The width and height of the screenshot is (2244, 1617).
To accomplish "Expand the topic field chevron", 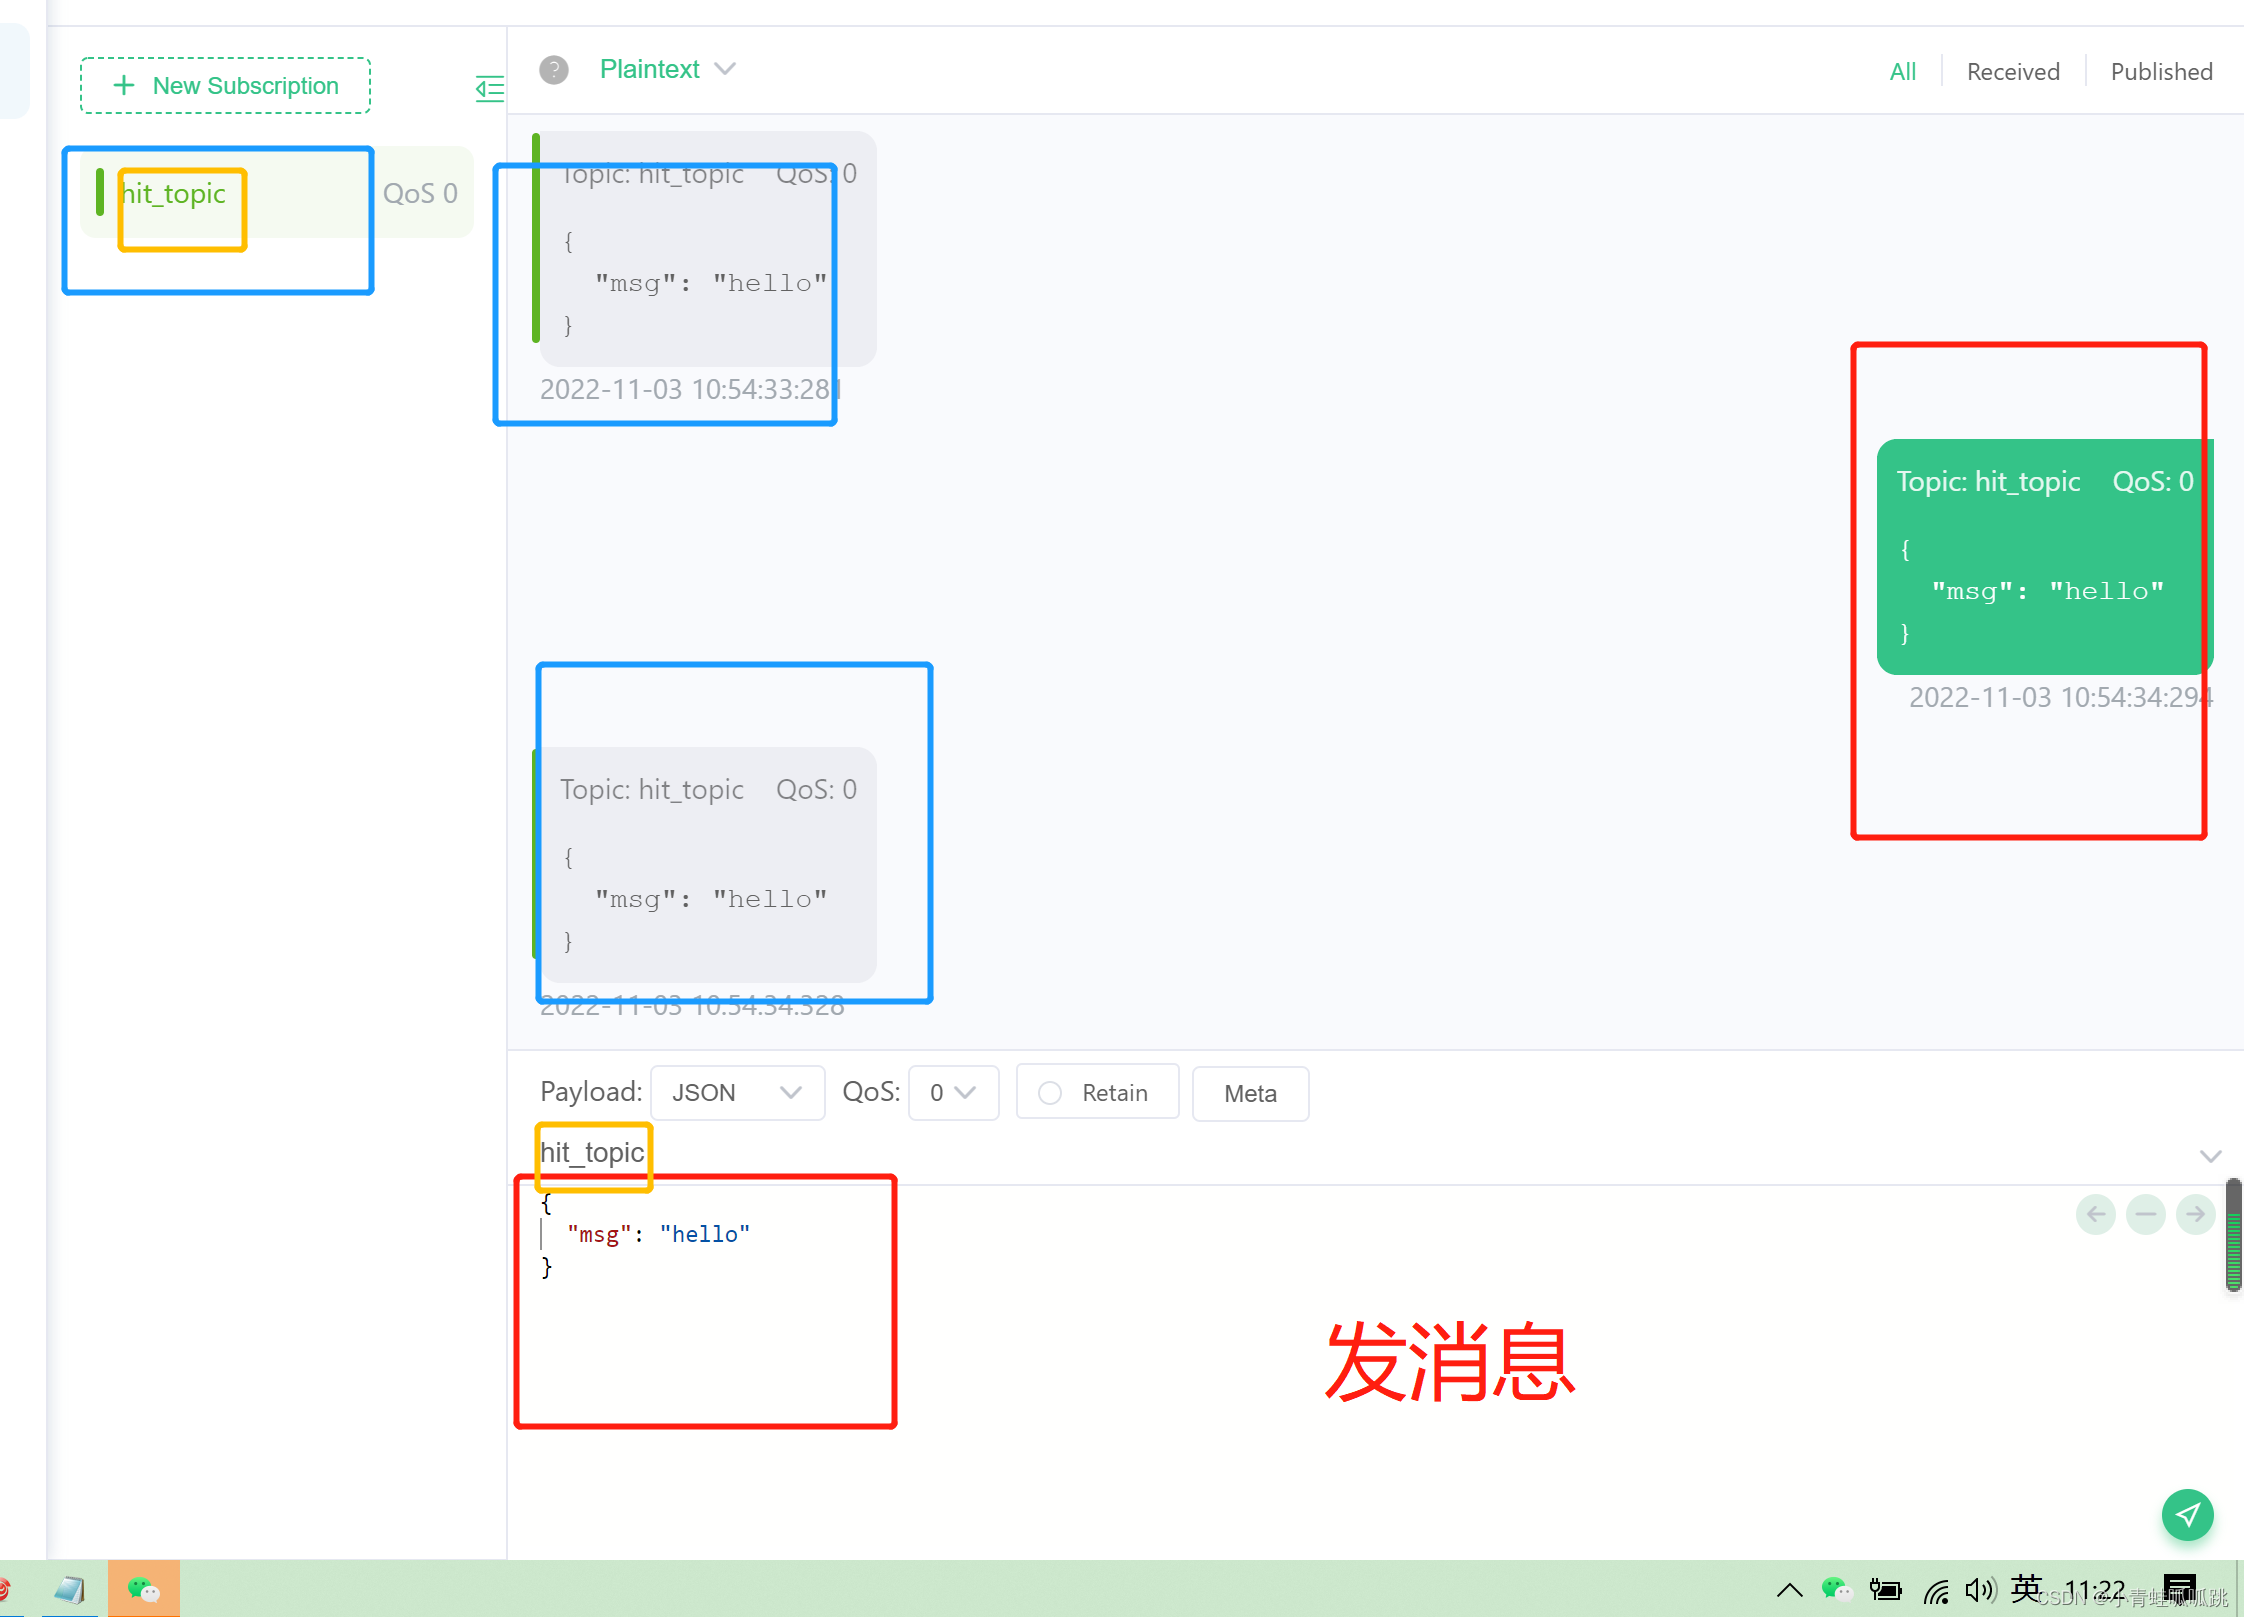I will [2210, 1156].
